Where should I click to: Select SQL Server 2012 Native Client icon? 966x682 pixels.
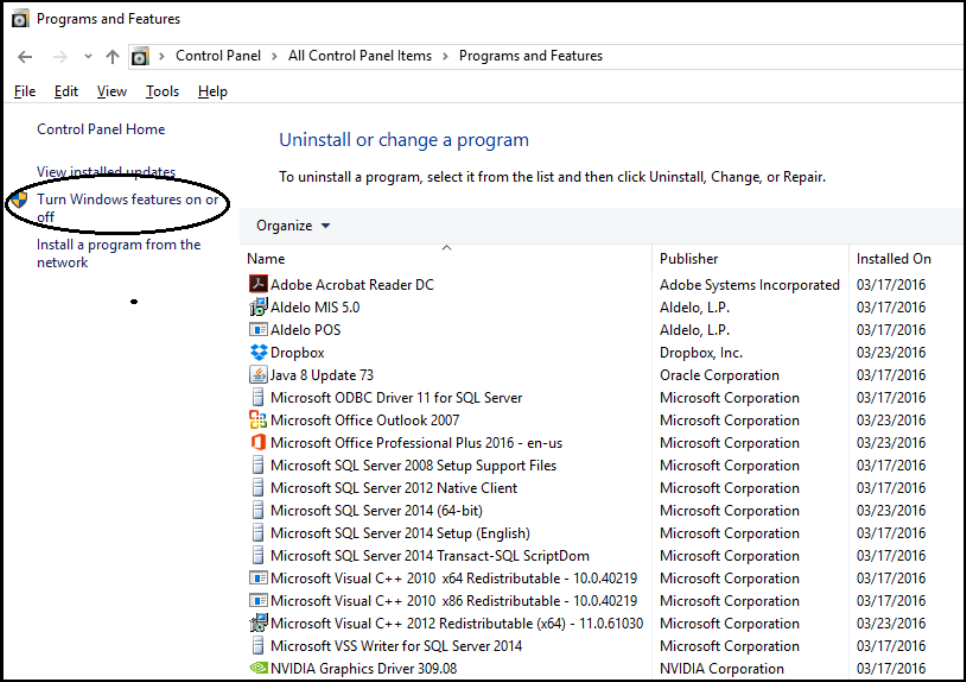pos(258,488)
